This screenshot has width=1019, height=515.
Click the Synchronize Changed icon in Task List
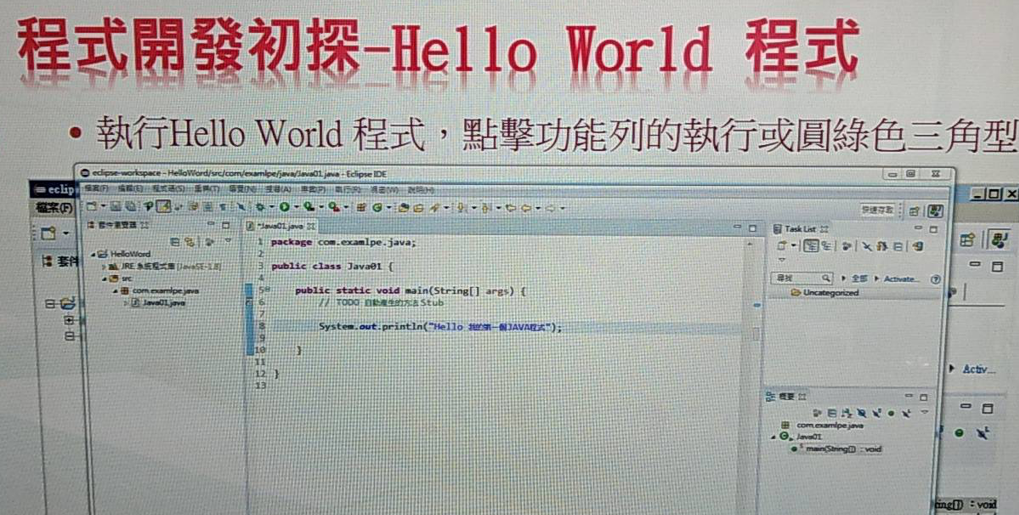point(918,245)
